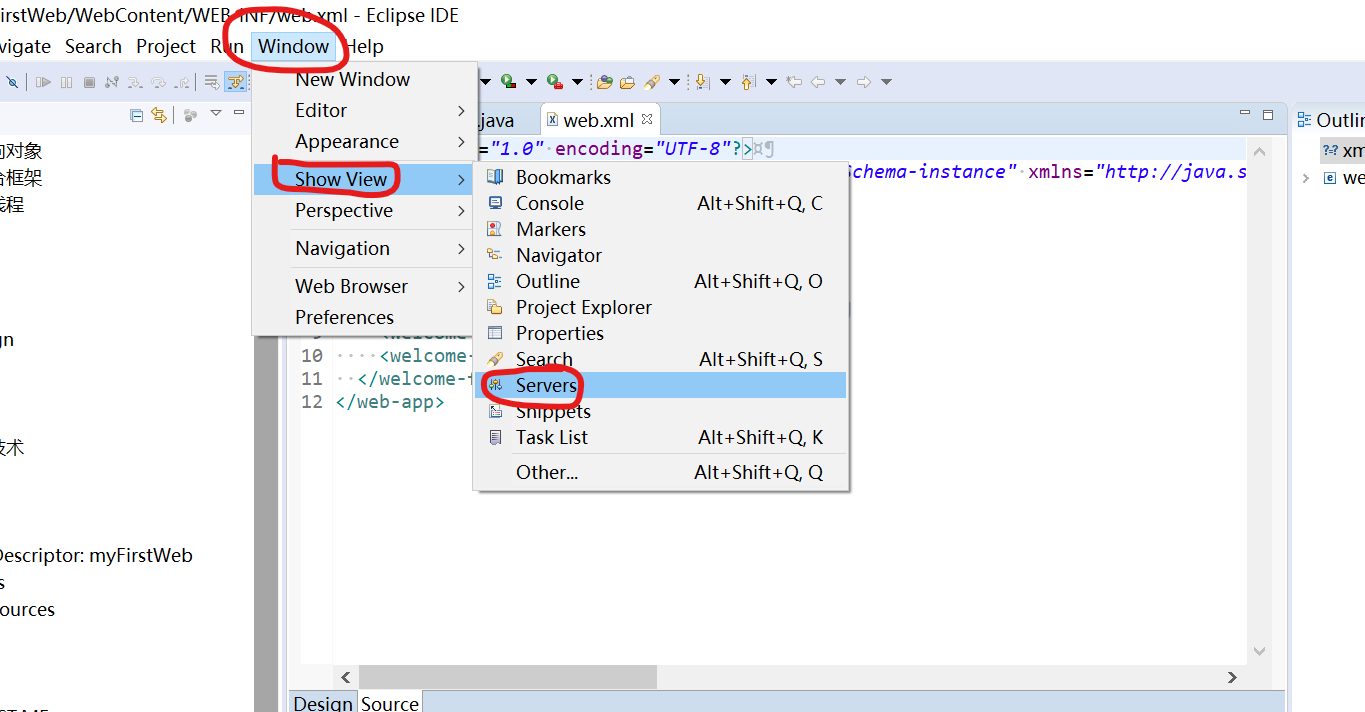Open the Search menu in the menu bar
This screenshot has width=1365, height=712.
pyautogui.click(x=93, y=46)
